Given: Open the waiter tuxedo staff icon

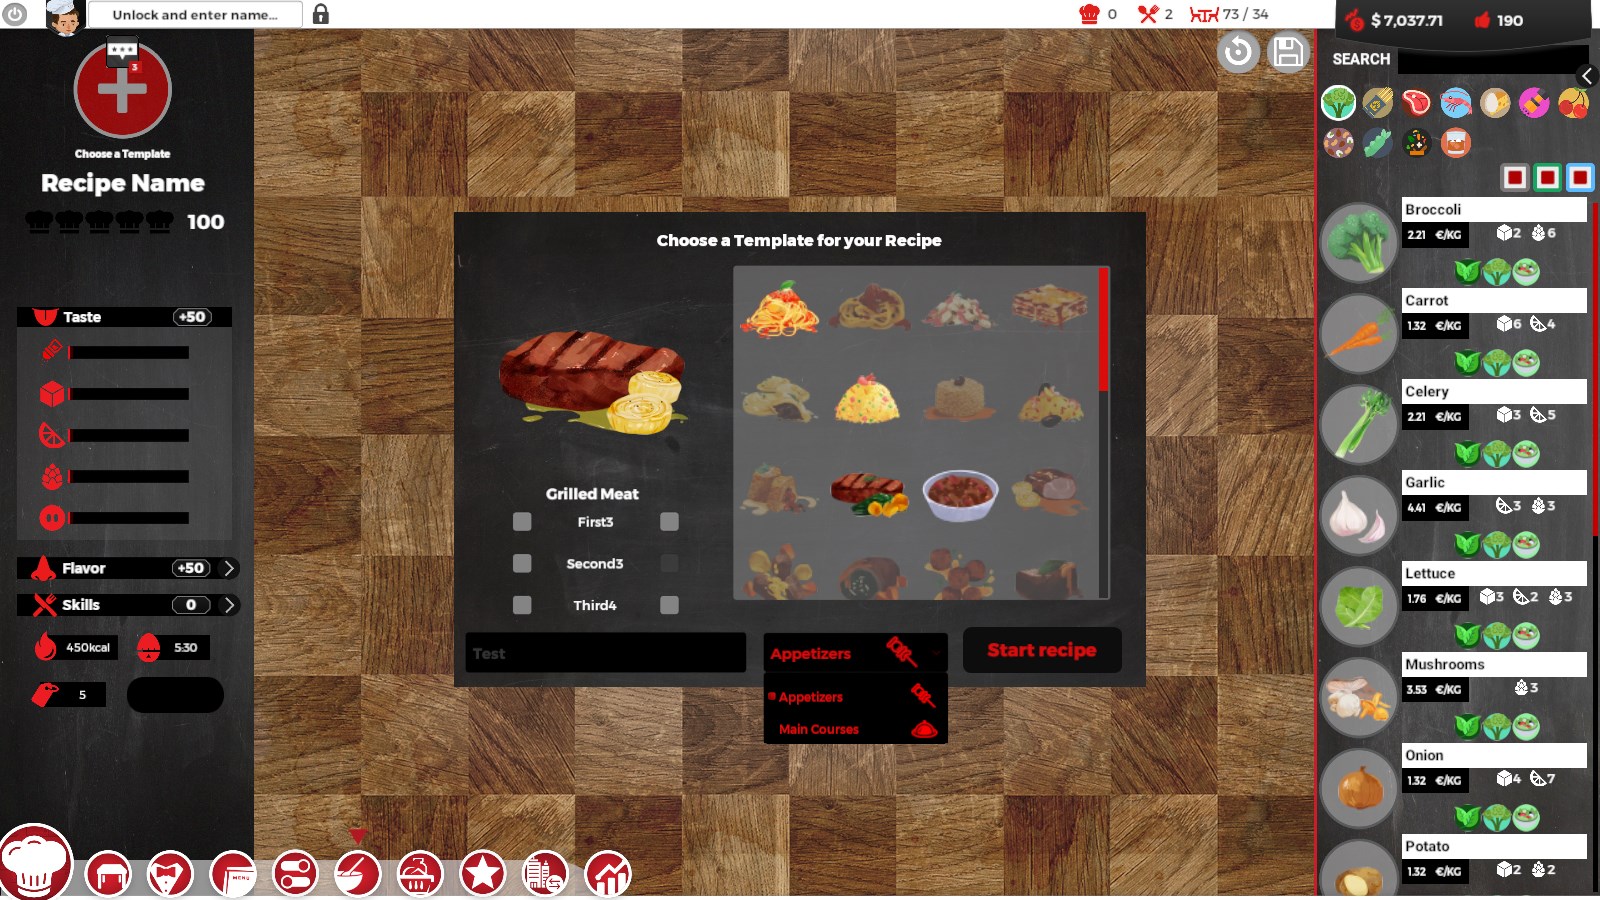Looking at the screenshot, I should 170,875.
